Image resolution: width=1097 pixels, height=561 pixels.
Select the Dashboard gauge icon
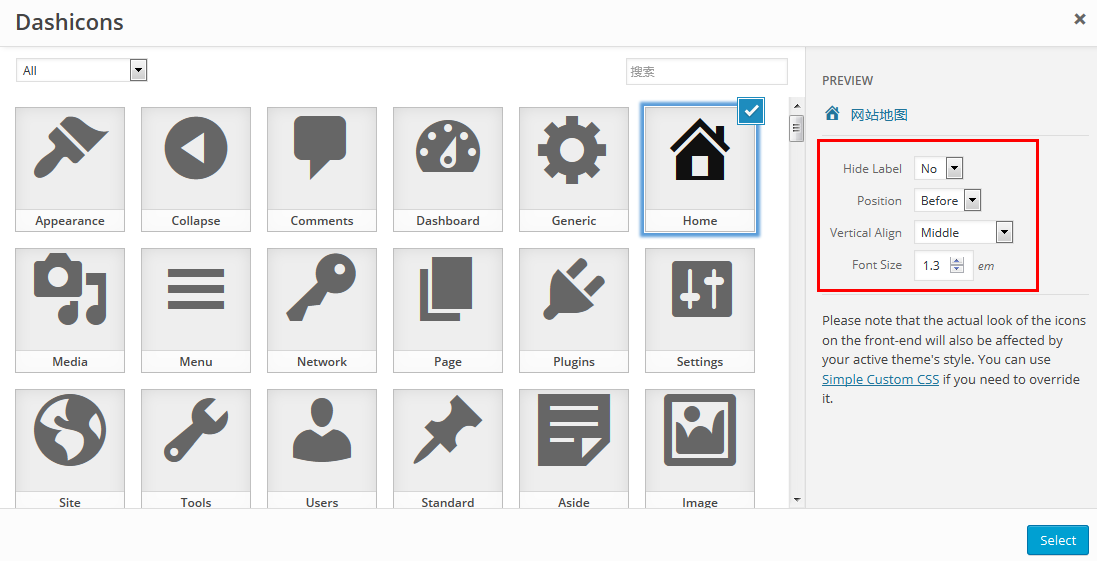point(448,158)
